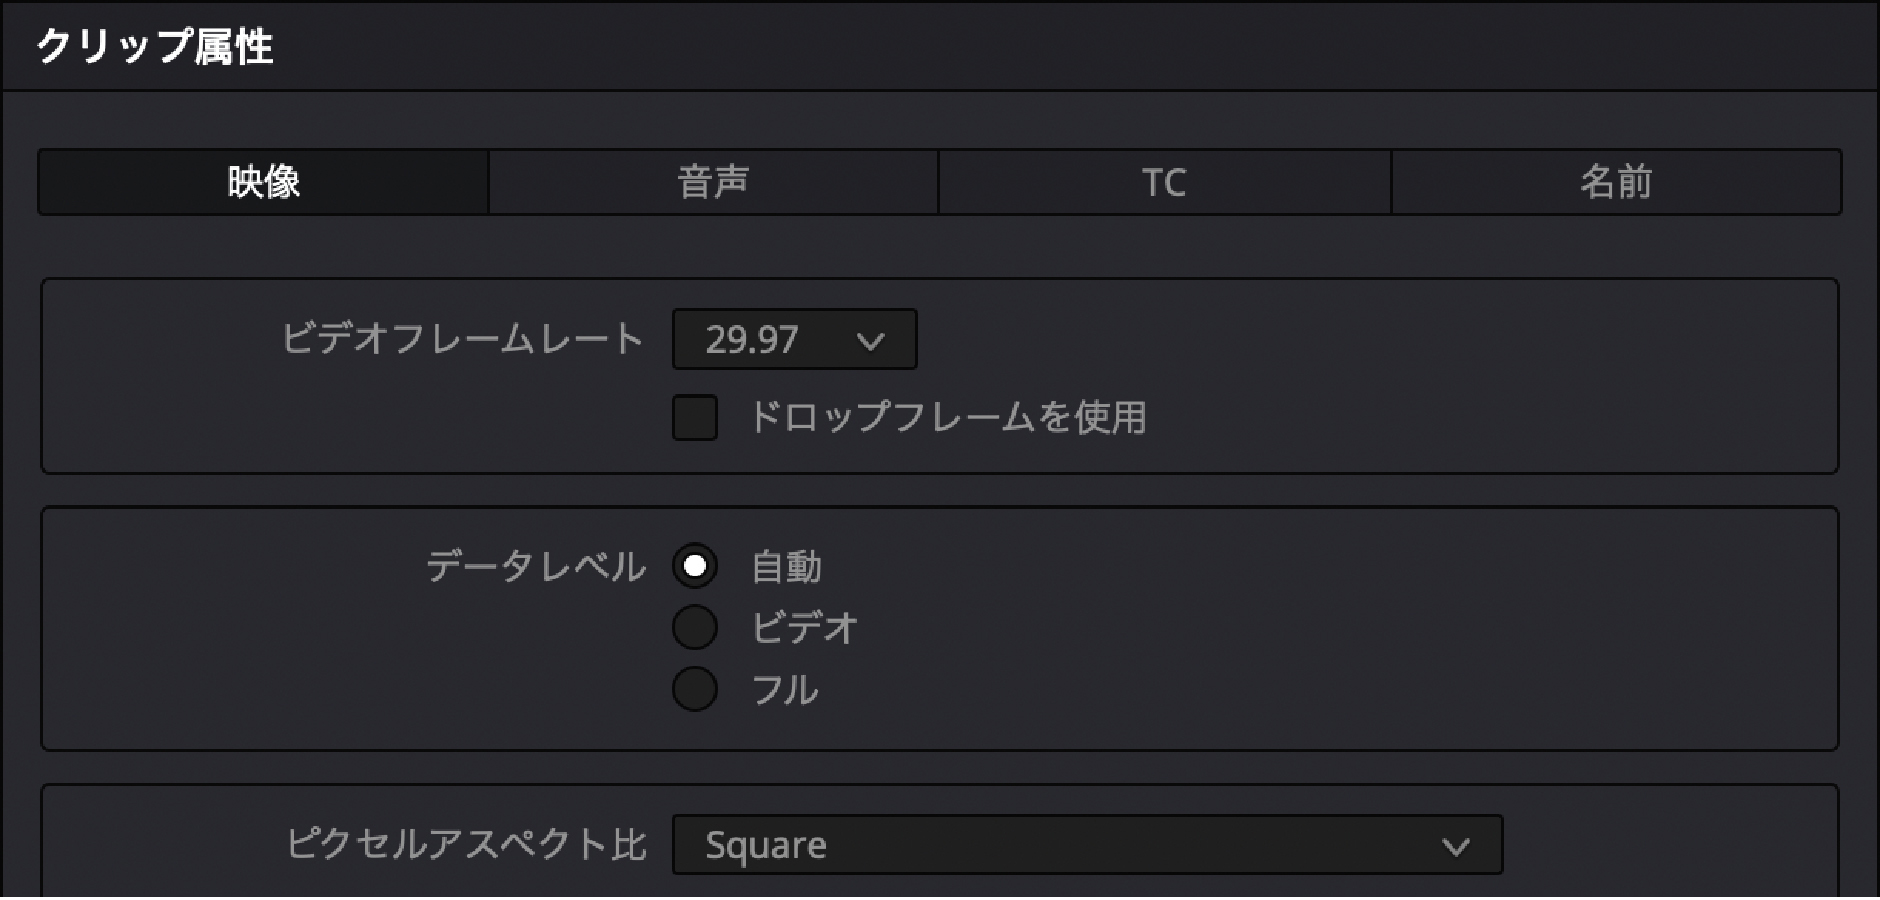The width and height of the screenshot is (1880, 900).
Task: Click the 自動 option label
Action: click(x=786, y=567)
